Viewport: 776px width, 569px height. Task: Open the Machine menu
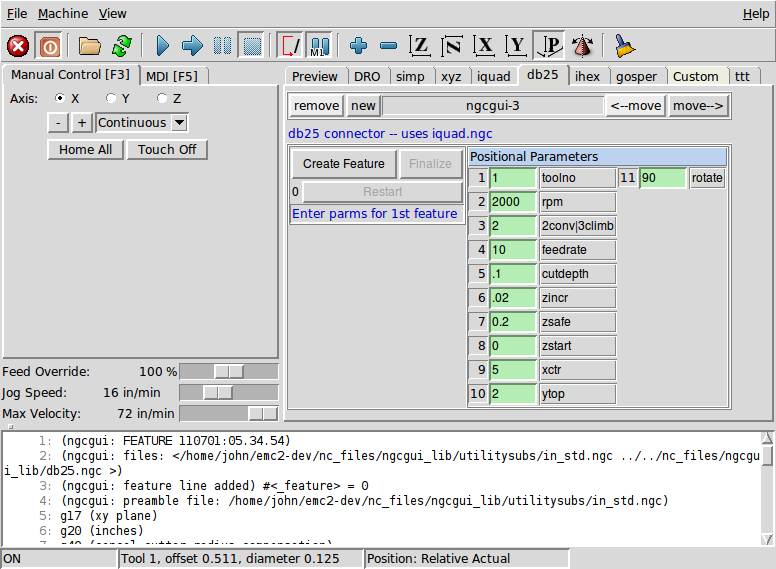point(62,14)
